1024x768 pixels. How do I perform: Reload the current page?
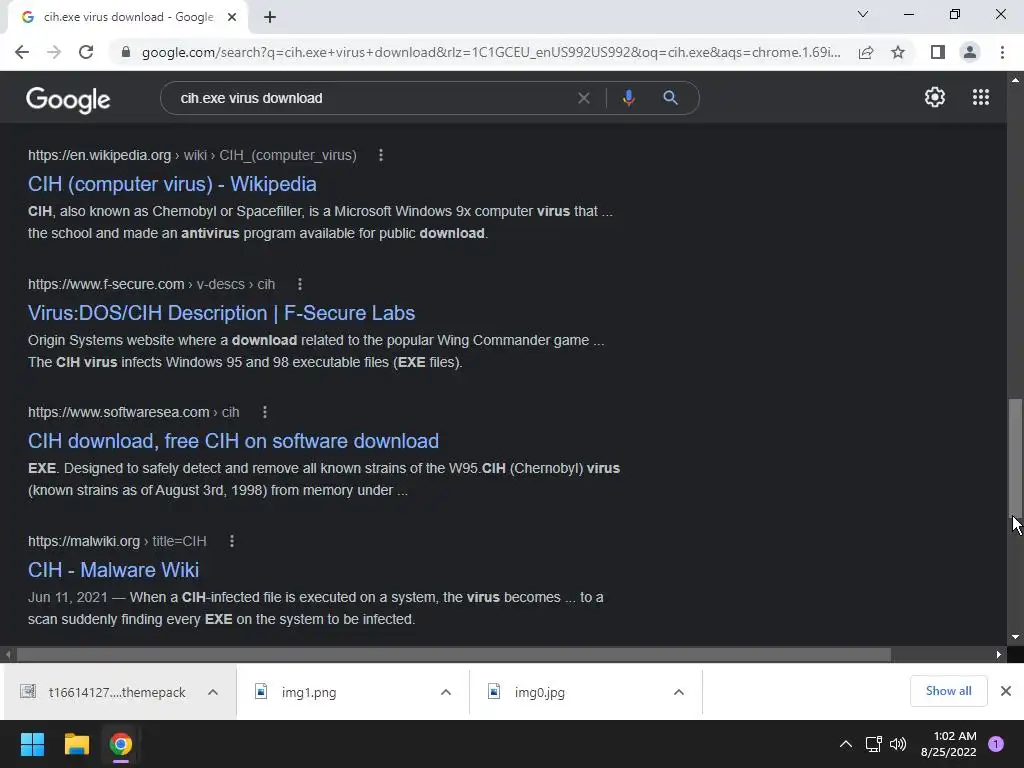click(86, 52)
